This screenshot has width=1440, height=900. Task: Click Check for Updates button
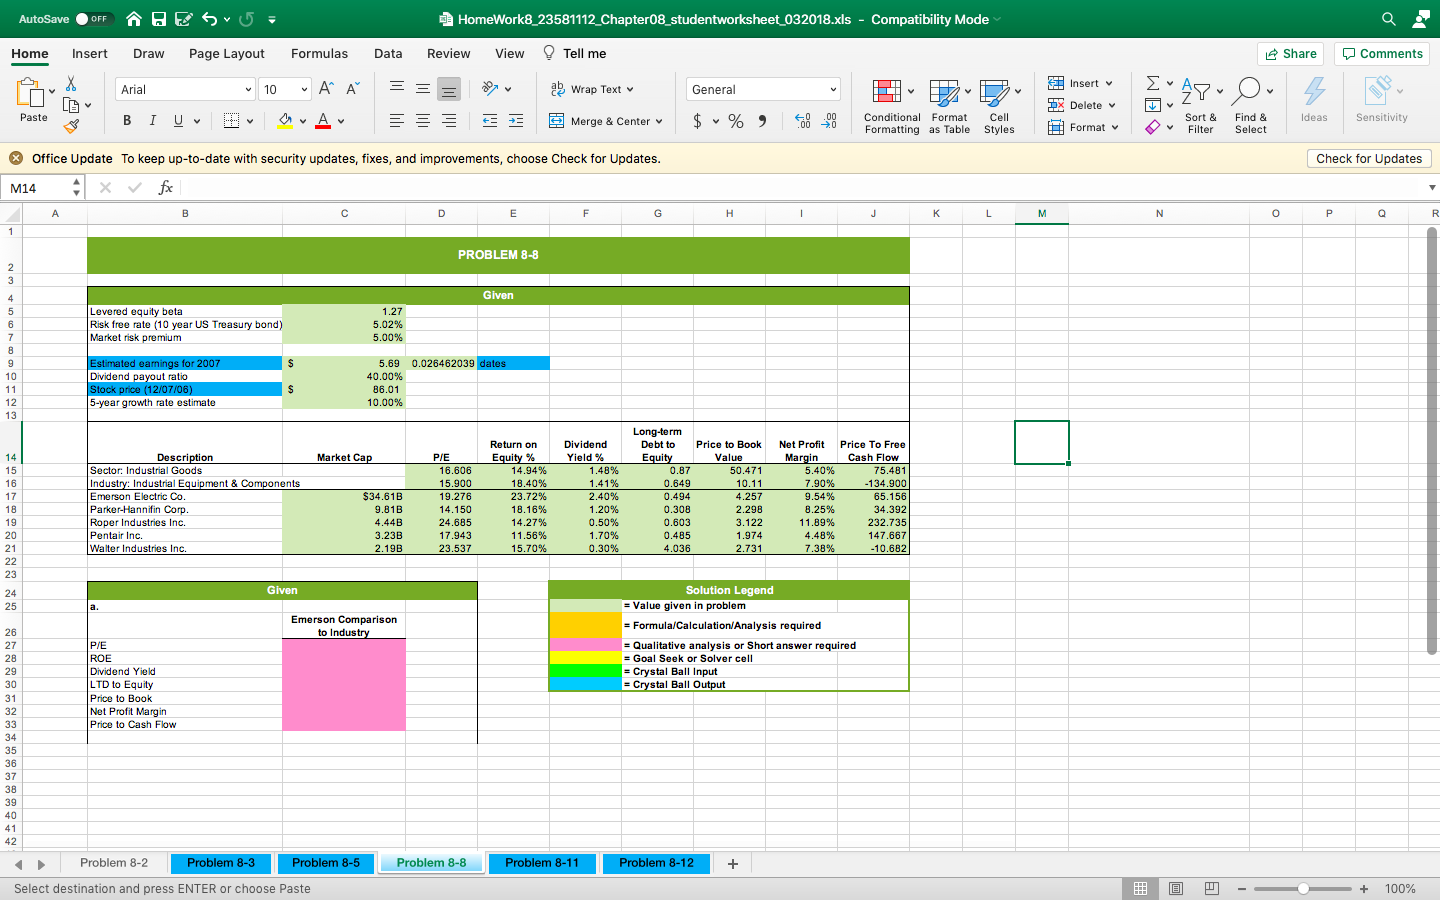pyautogui.click(x=1369, y=158)
